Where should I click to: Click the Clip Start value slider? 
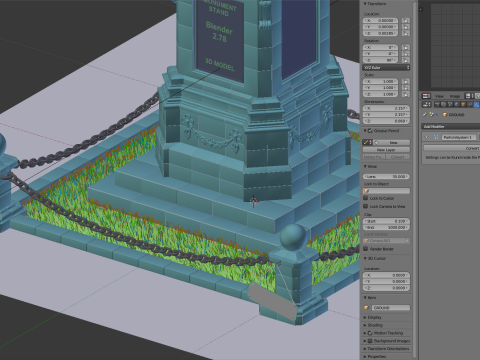[386, 221]
